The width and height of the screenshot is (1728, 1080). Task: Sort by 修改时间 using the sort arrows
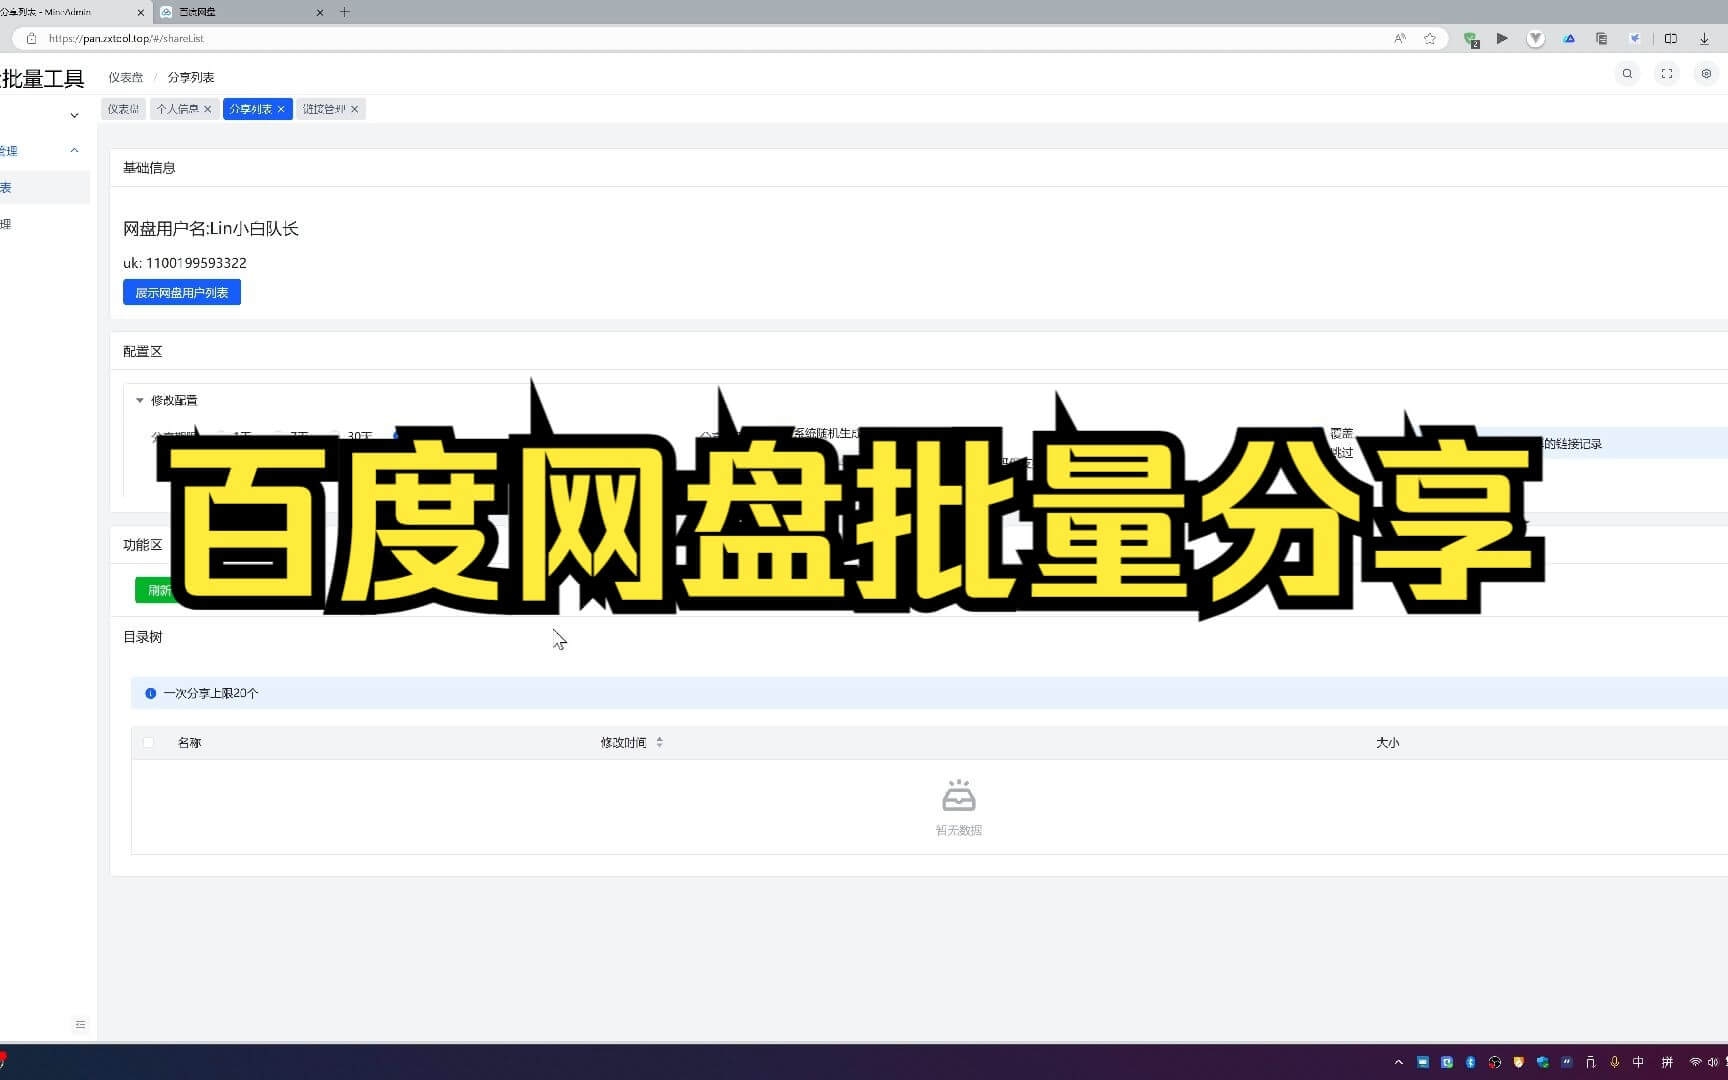coord(659,742)
